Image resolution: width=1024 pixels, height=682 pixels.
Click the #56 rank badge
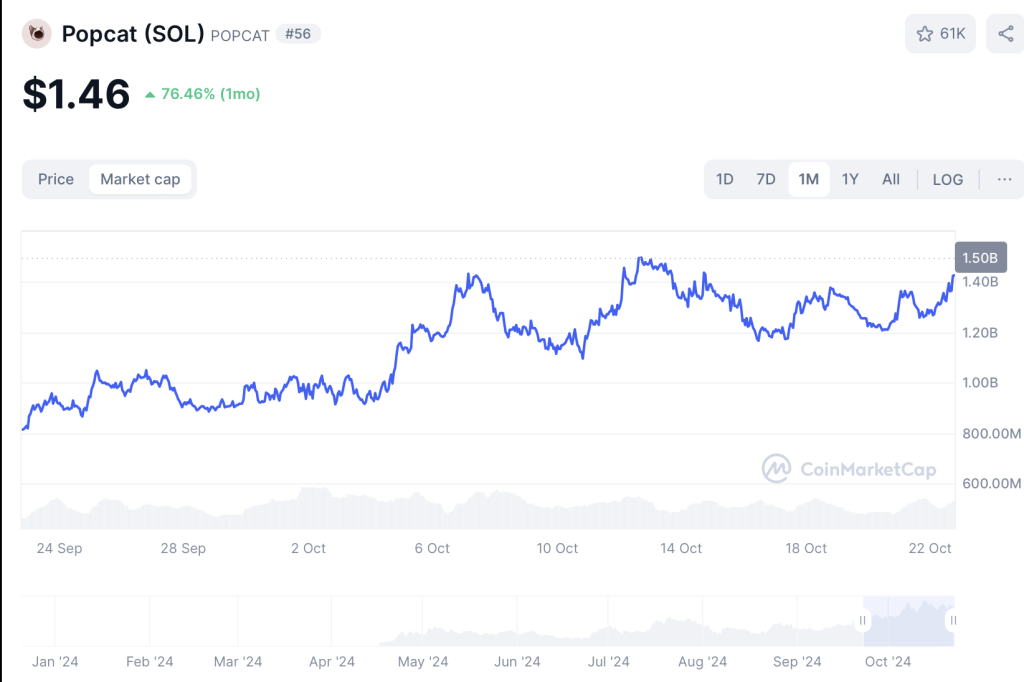pyautogui.click(x=298, y=34)
